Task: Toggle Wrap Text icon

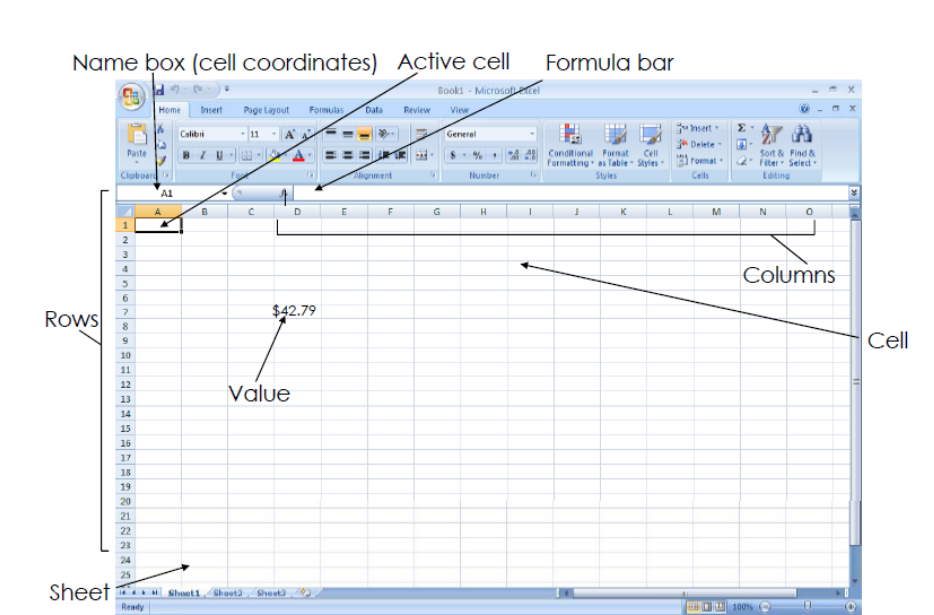Action: coord(421,134)
